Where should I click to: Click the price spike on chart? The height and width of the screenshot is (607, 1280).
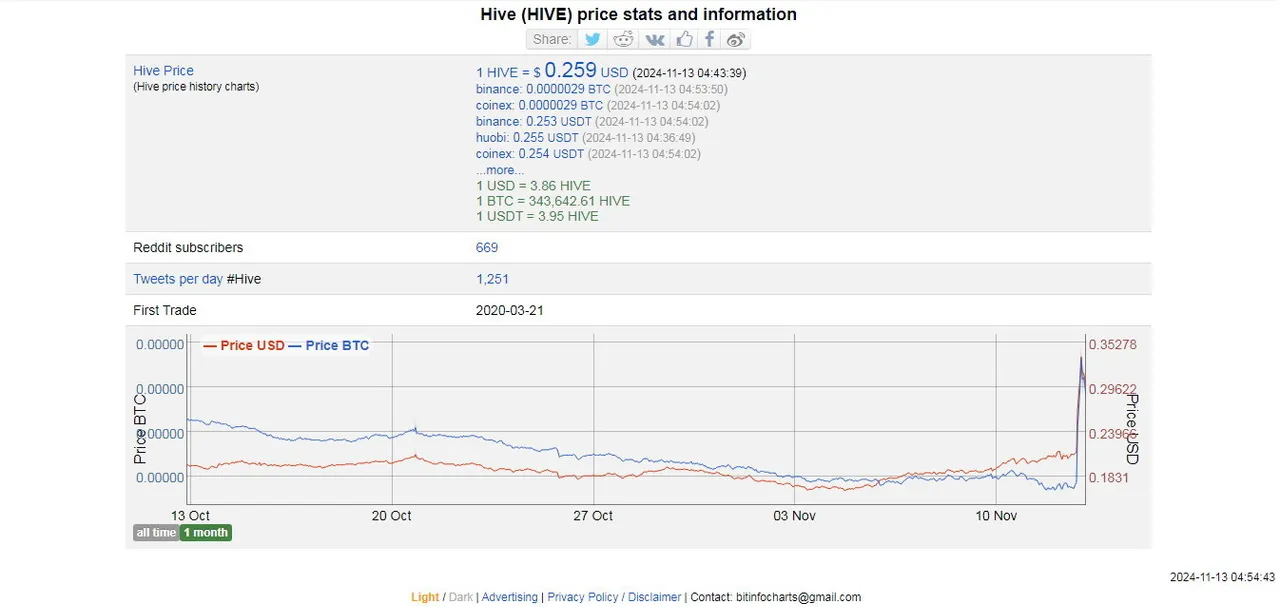(x=1081, y=362)
